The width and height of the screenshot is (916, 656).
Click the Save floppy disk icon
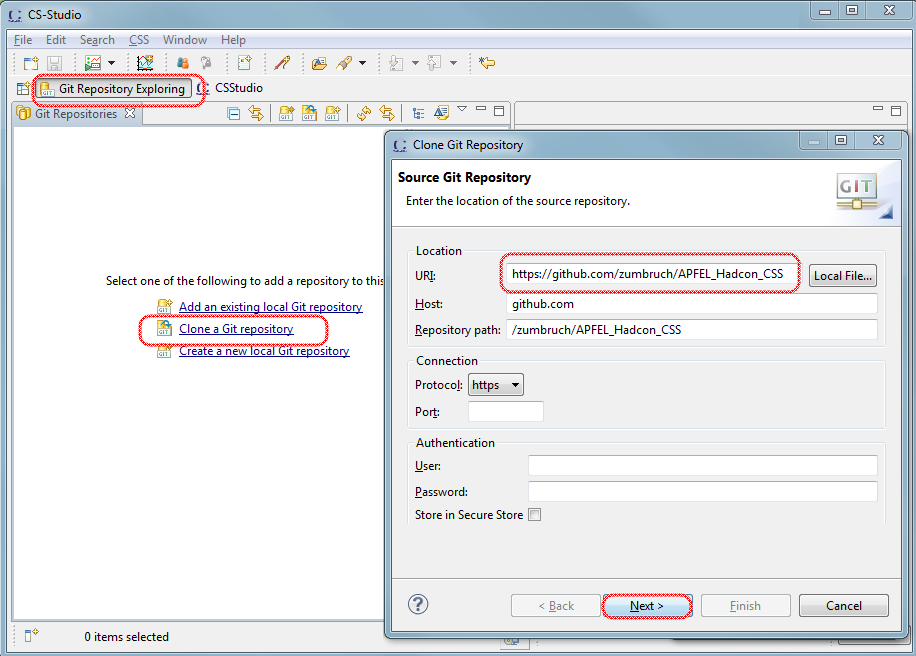[x=54, y=63]
